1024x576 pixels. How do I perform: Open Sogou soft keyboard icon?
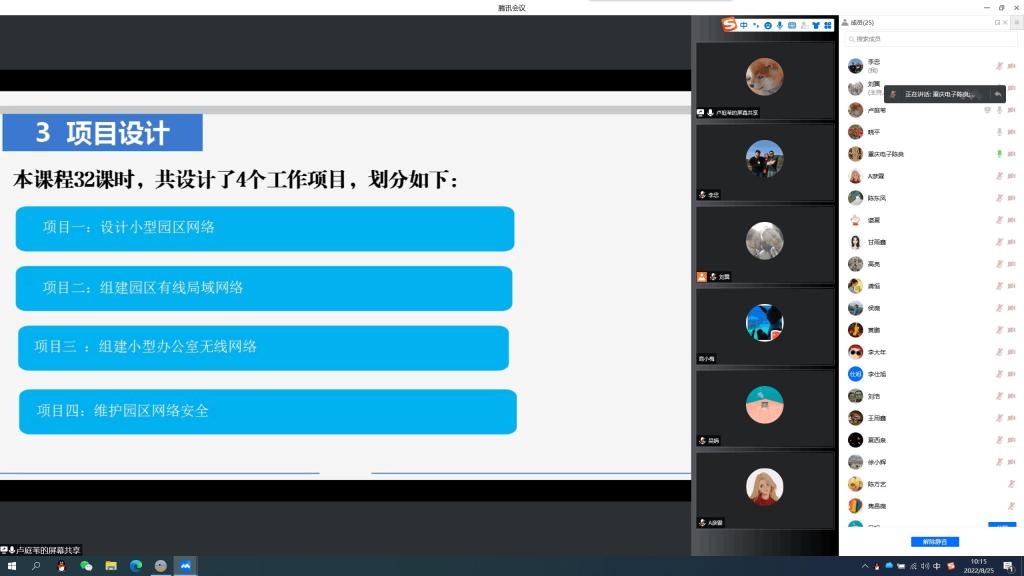pyautogui.click(x=792, y=25)
